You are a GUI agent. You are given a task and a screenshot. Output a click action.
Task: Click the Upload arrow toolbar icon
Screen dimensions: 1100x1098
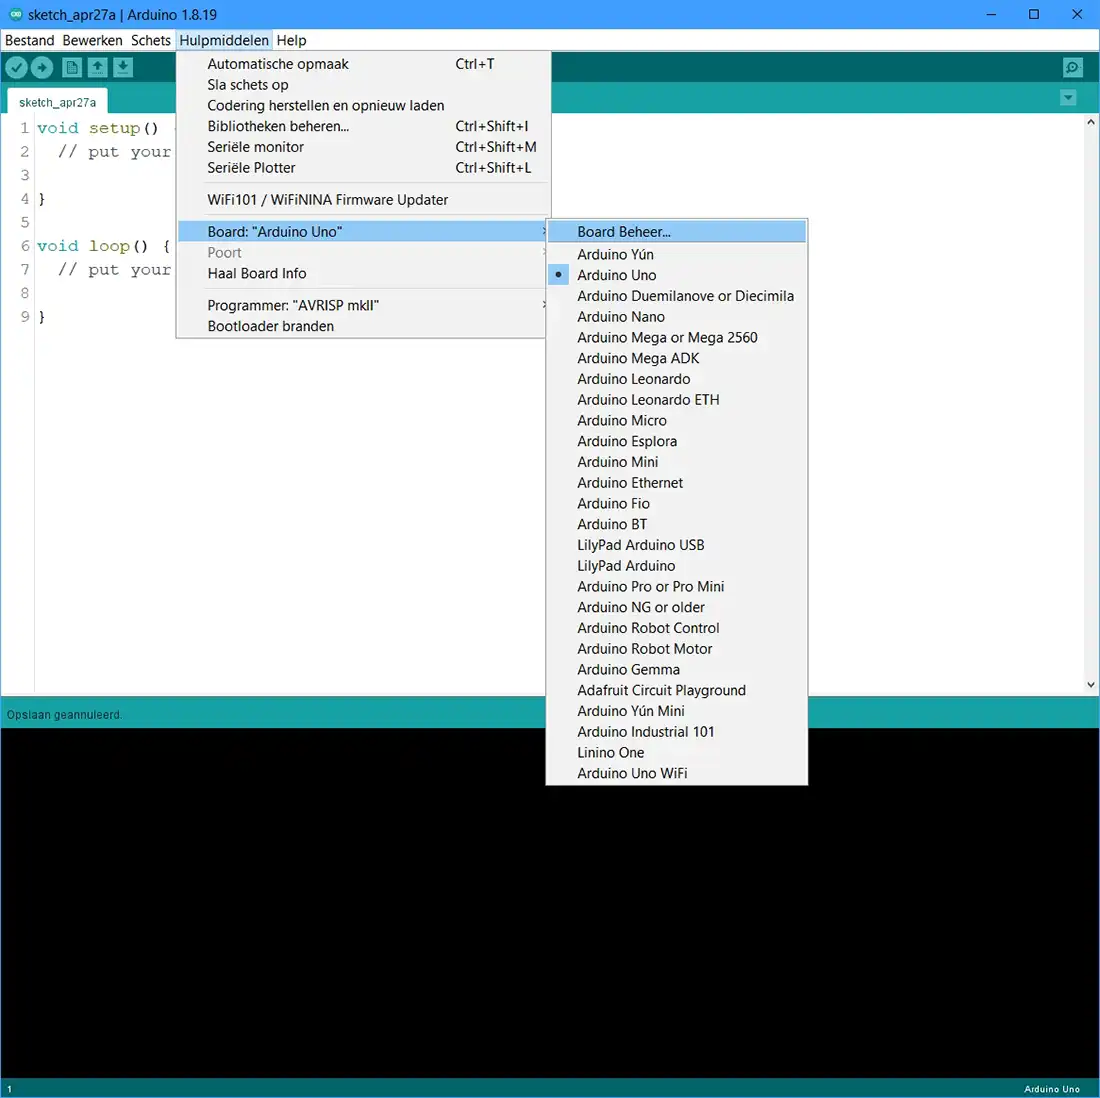click(42, 67)
